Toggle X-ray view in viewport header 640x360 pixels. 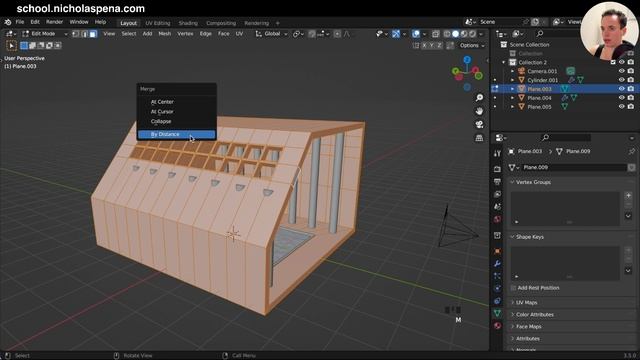436,34
